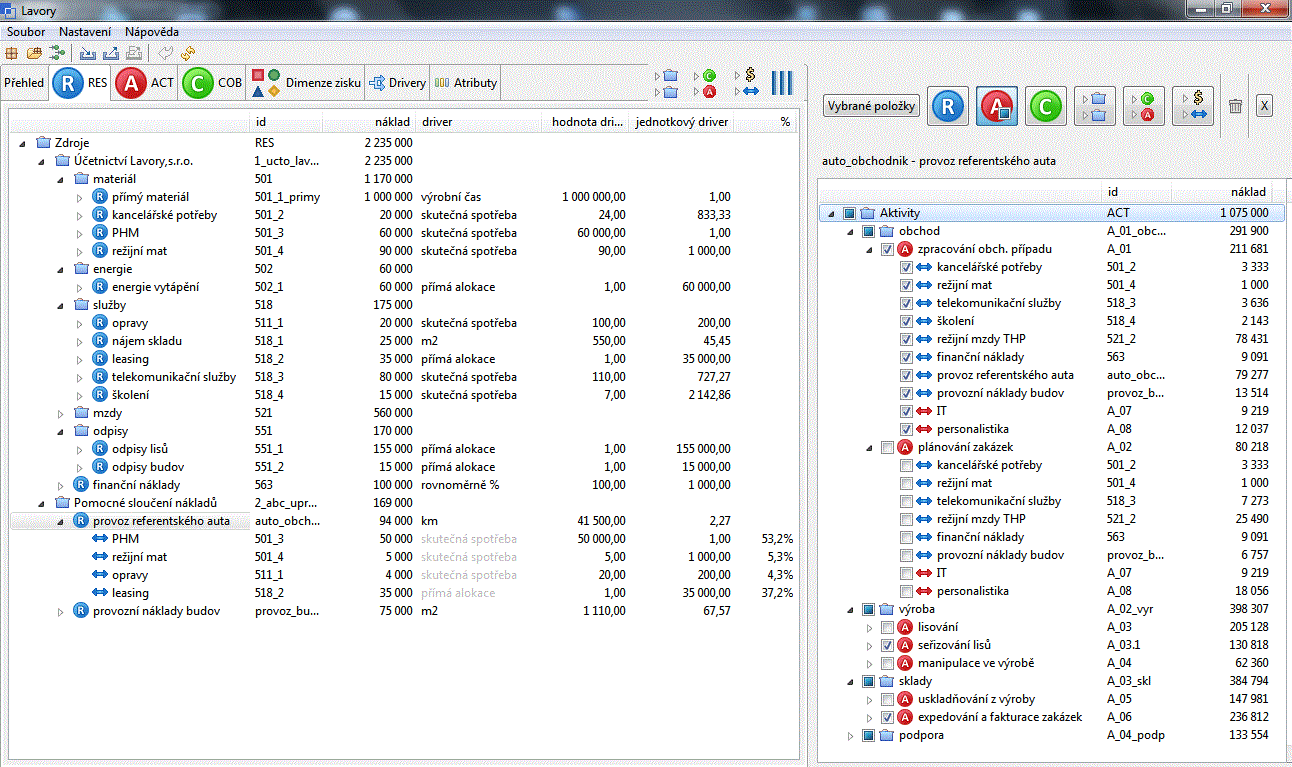This screenshot has width=1292, height=767.
Task: Expand the podpora folder in activities tree
Action: [852, 735]
